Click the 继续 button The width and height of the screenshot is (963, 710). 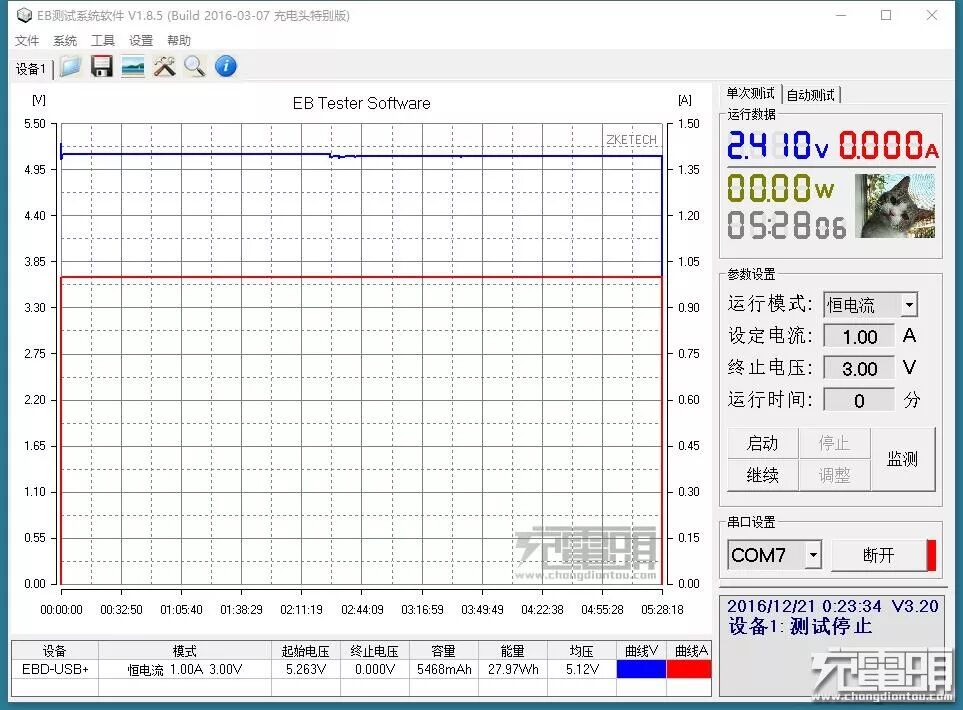coord(762,475)
